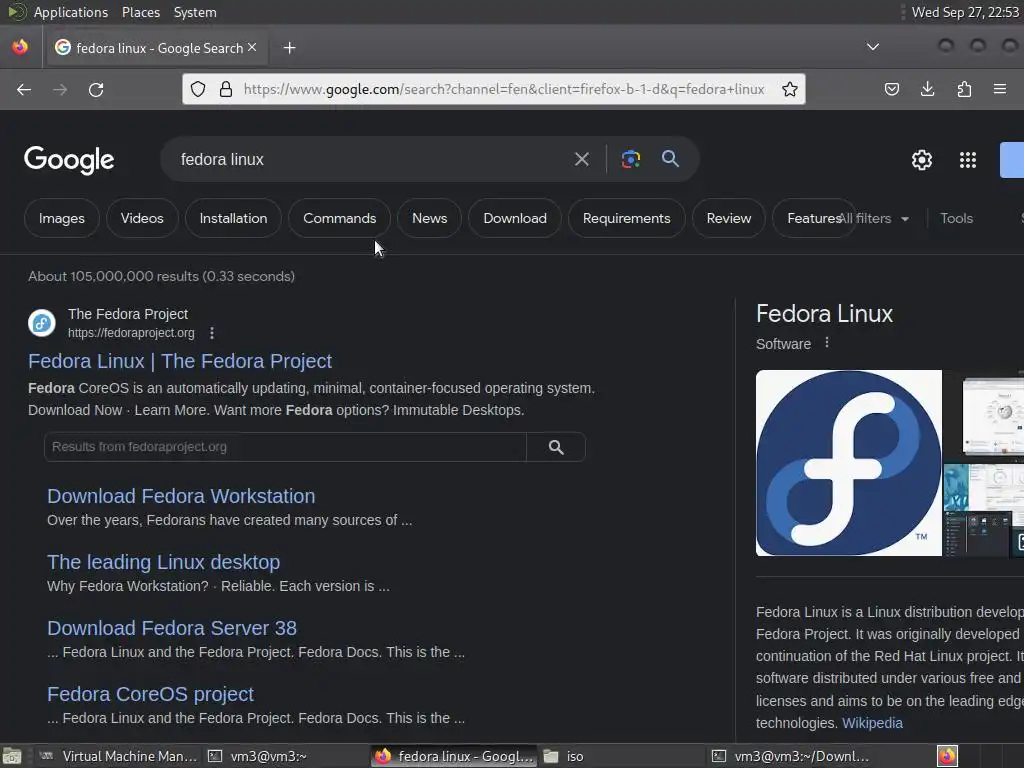Submit search with the magnifier icon
The width and height of the screenshot is (1024, 768).
[x=670, y=159]
